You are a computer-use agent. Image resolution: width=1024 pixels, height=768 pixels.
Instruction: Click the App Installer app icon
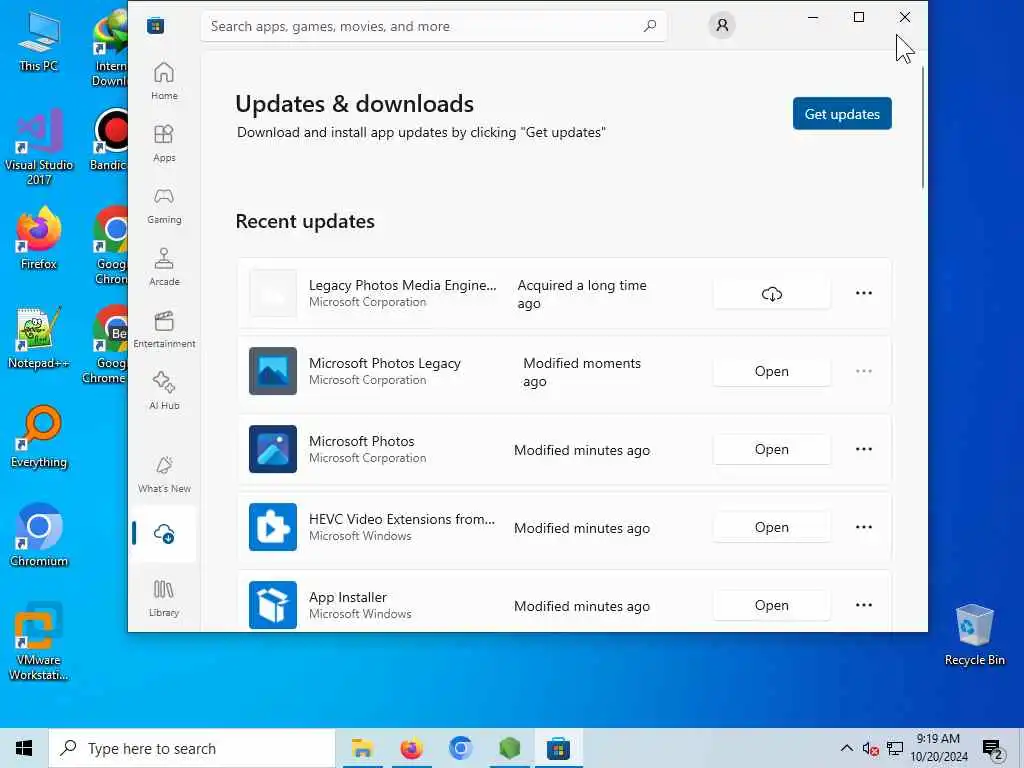tap(273, 605)
